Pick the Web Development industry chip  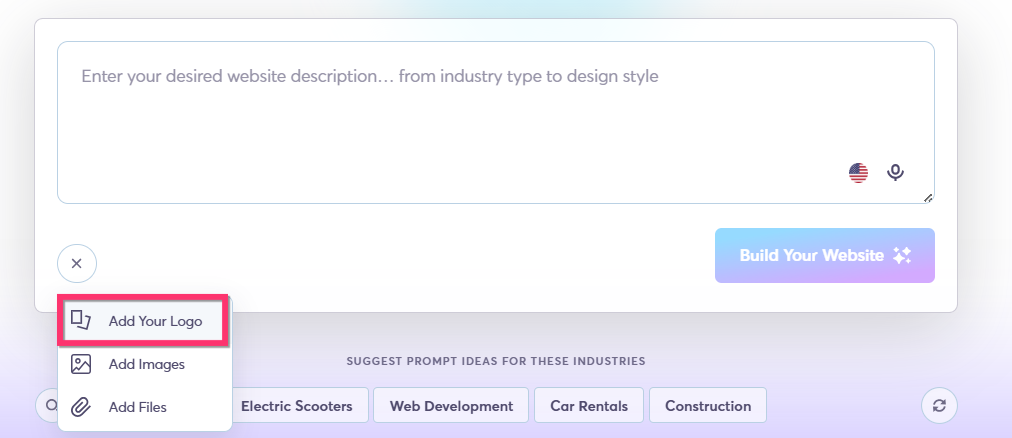tap(451, 406)
